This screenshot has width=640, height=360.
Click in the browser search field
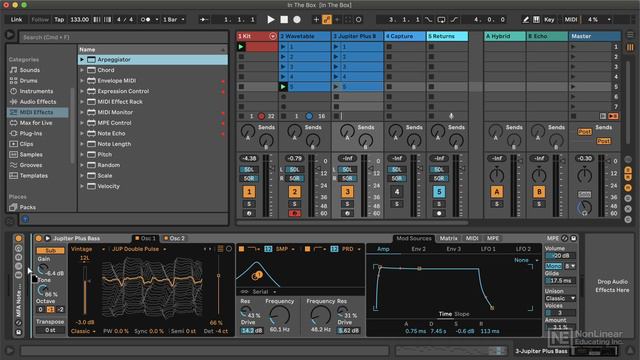pyautogui.click(x=124, y=37)
